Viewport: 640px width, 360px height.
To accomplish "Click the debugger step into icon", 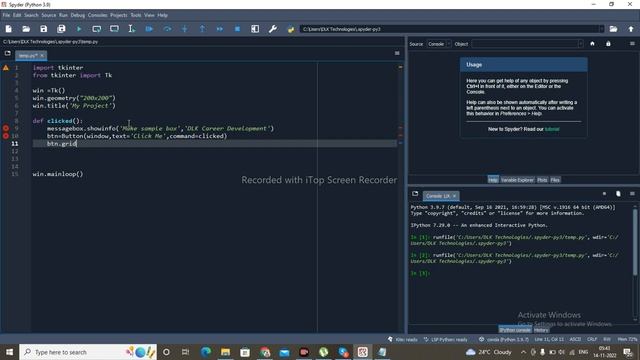I will (184, 29).
